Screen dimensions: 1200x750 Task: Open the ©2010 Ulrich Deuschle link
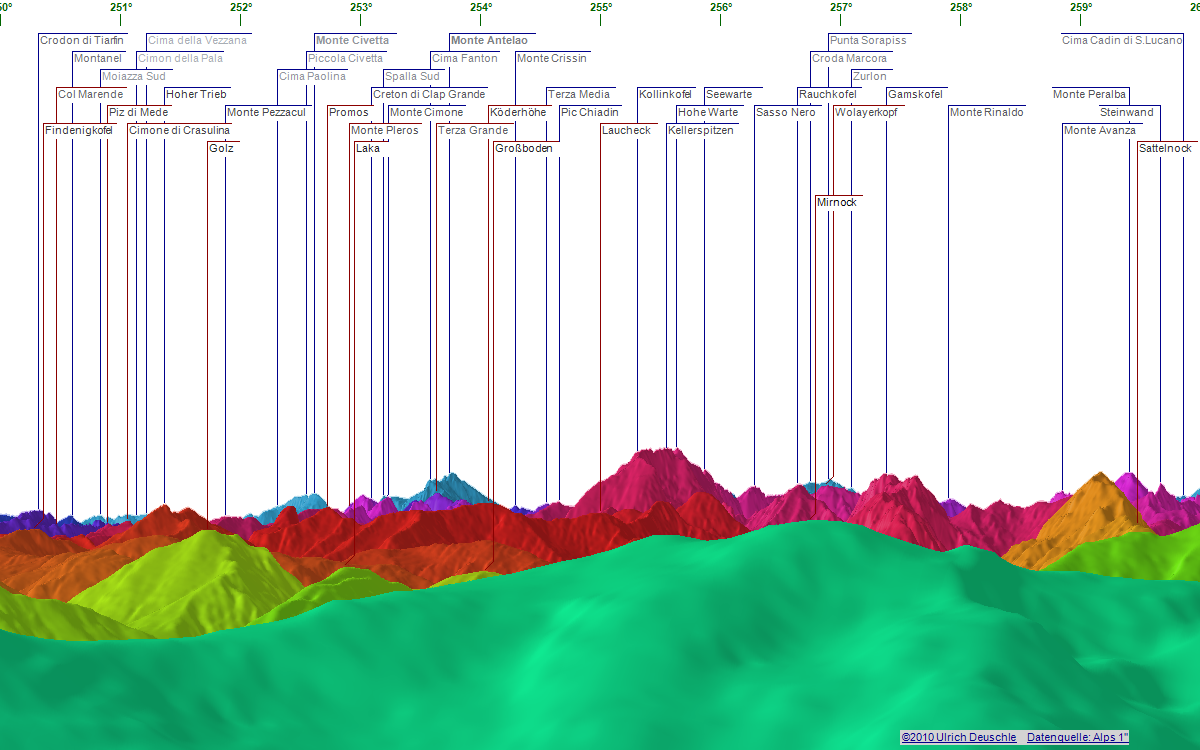pos(958,737)
